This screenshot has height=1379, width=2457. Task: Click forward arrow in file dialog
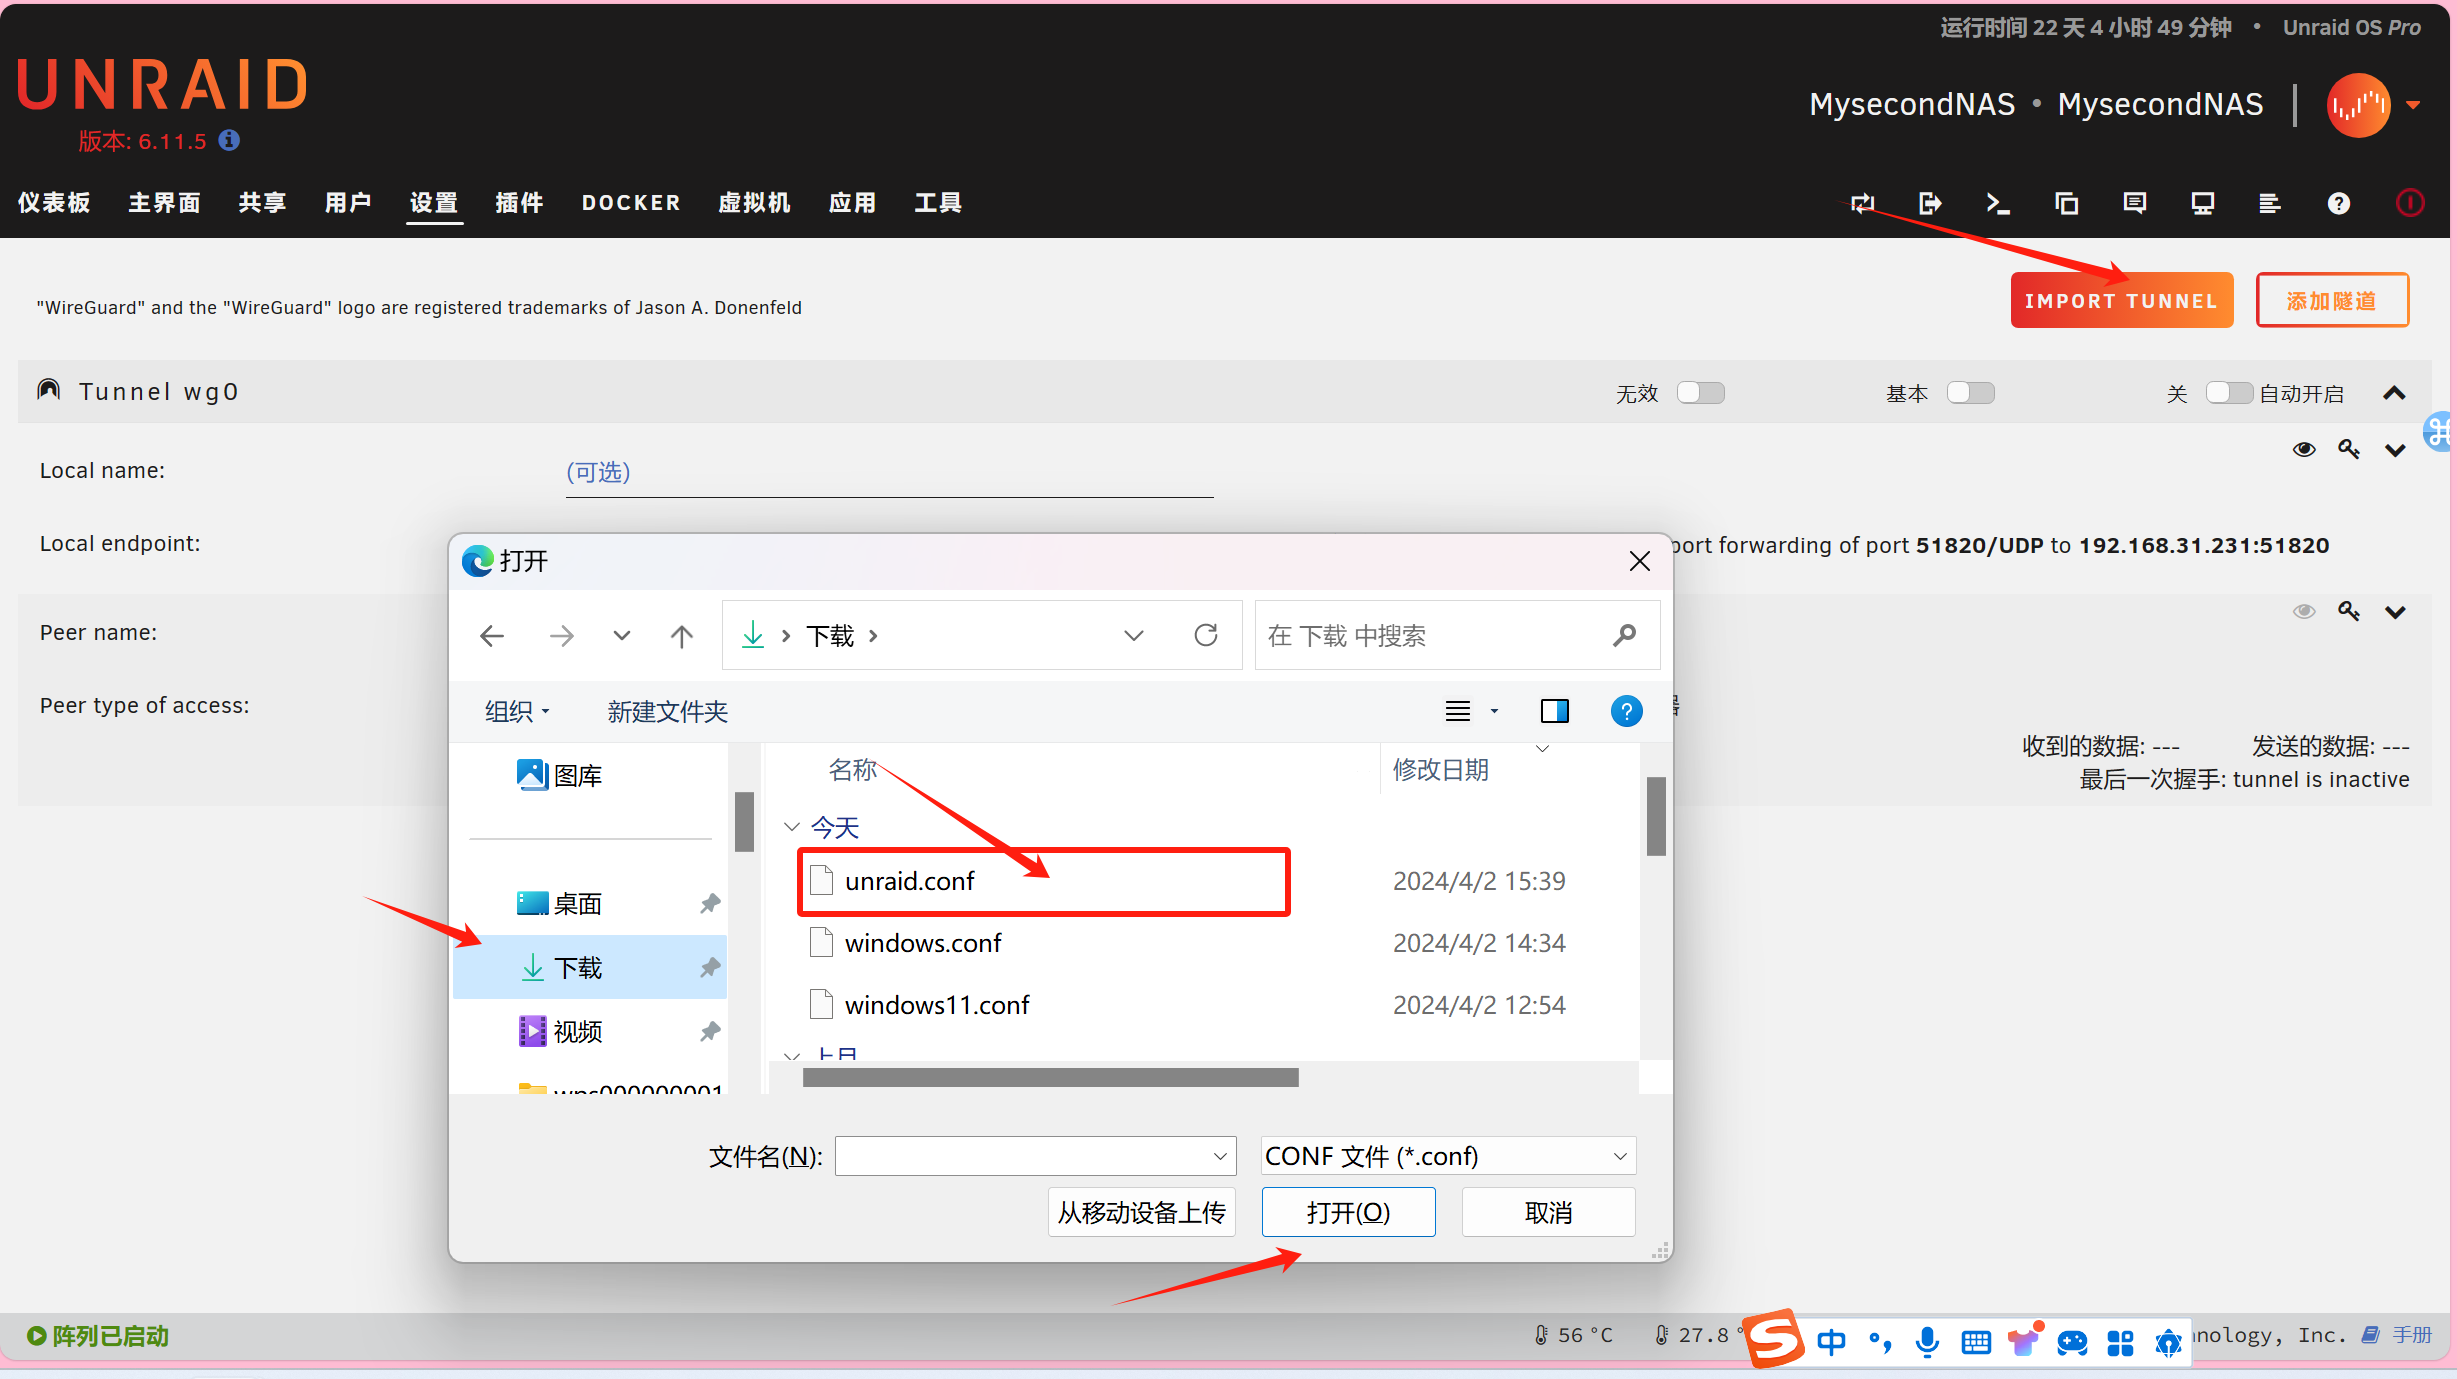click(562, 635)
